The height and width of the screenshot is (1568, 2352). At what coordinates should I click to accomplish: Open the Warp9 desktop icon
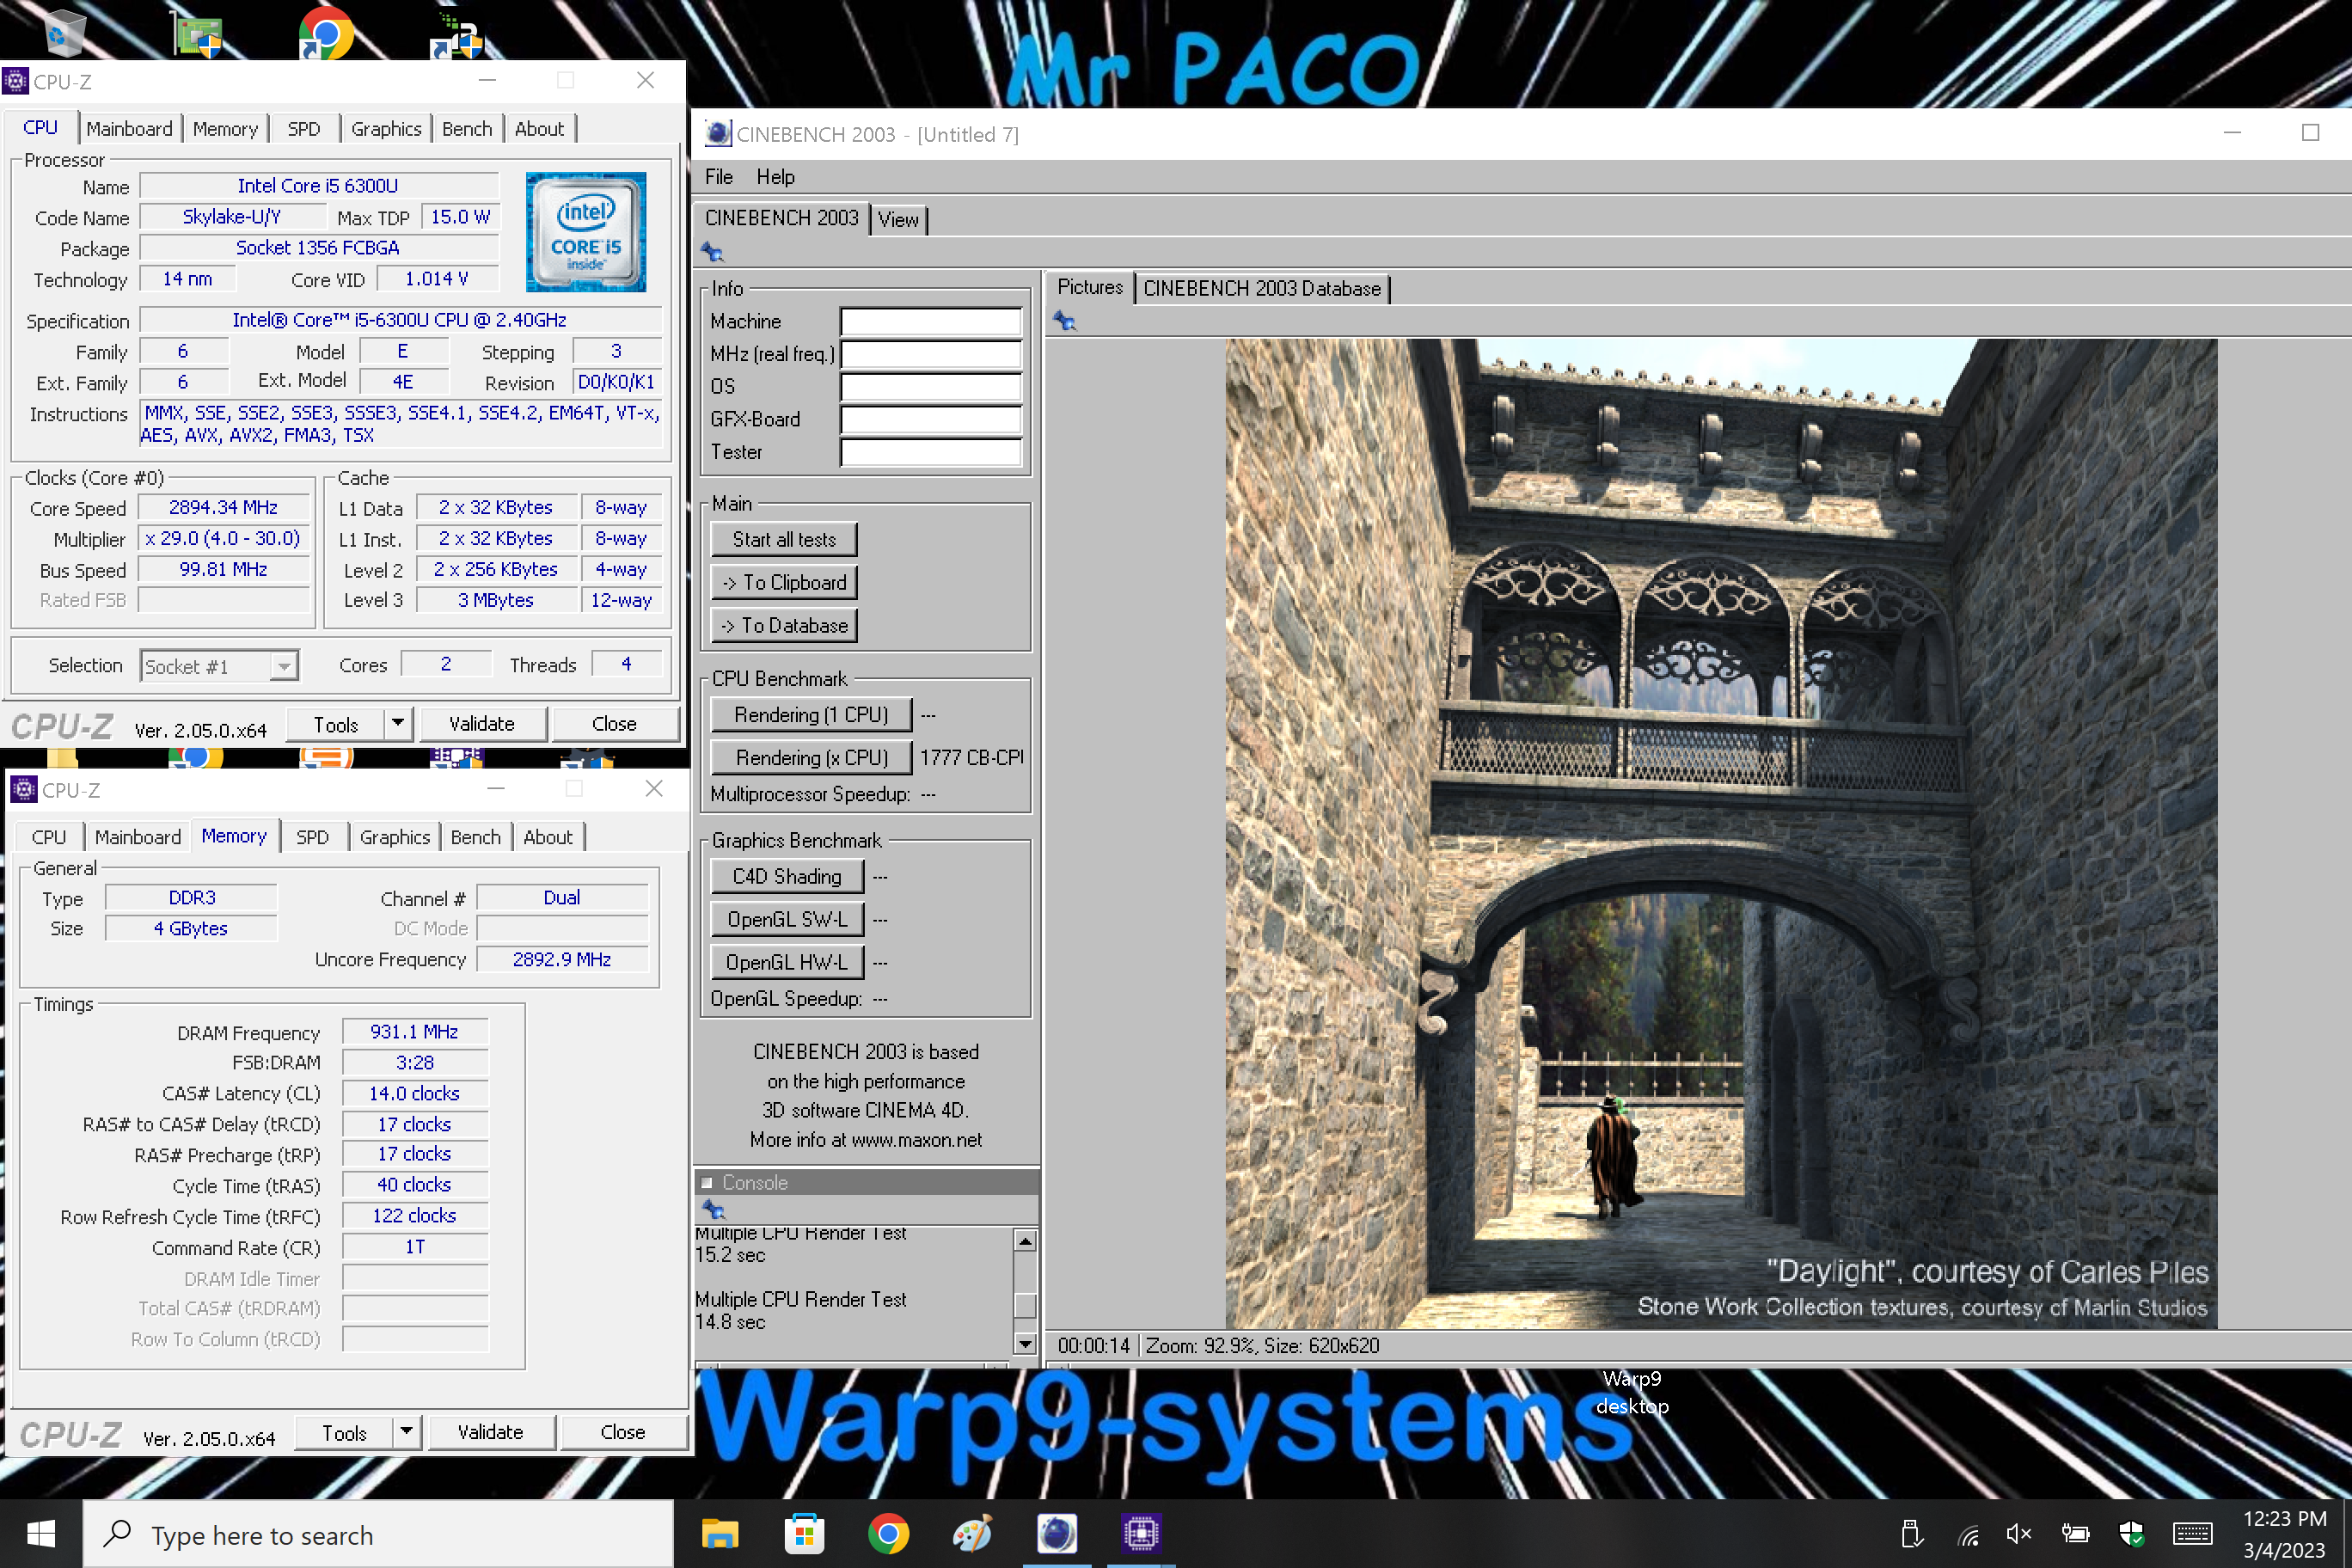pyautogui.click(x=1632, y=1391)
